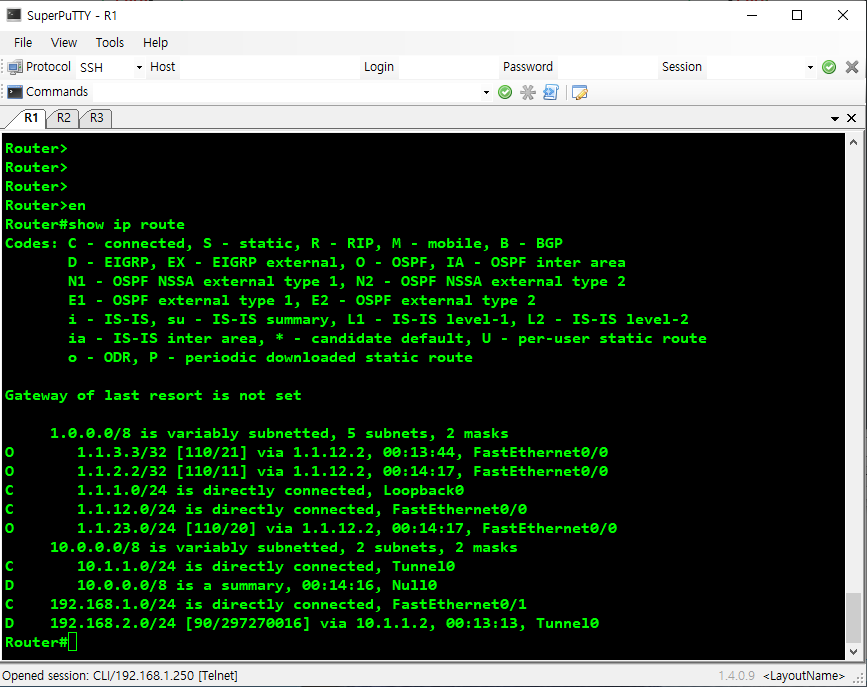Image resolution: width=867 pixels, height=687 pixels.
Task: Click the 1.1.2.2/32 OSPF route line
Action: [306, 471]
